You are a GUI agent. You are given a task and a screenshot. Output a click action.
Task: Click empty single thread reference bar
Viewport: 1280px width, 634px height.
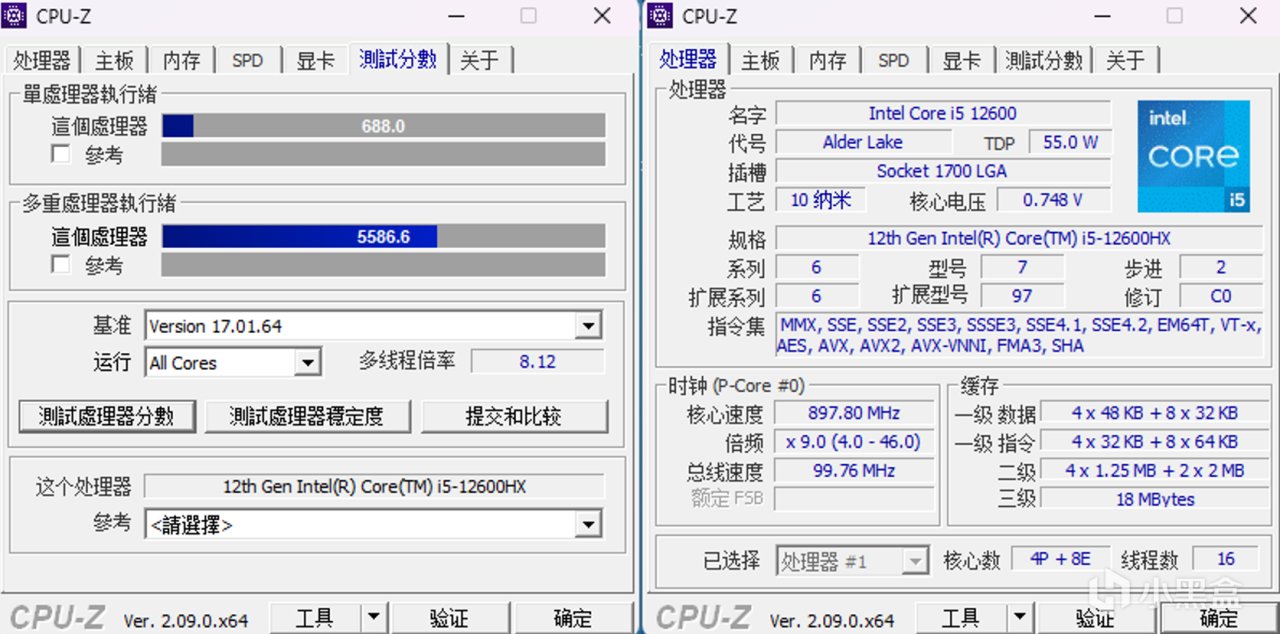coord(383,154)
